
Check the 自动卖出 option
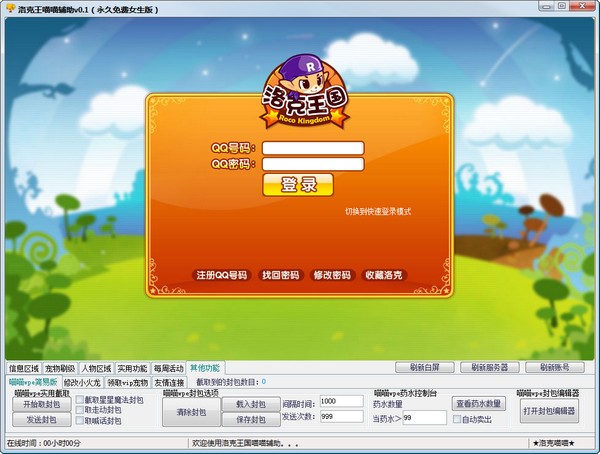click(x=457, y=419)
